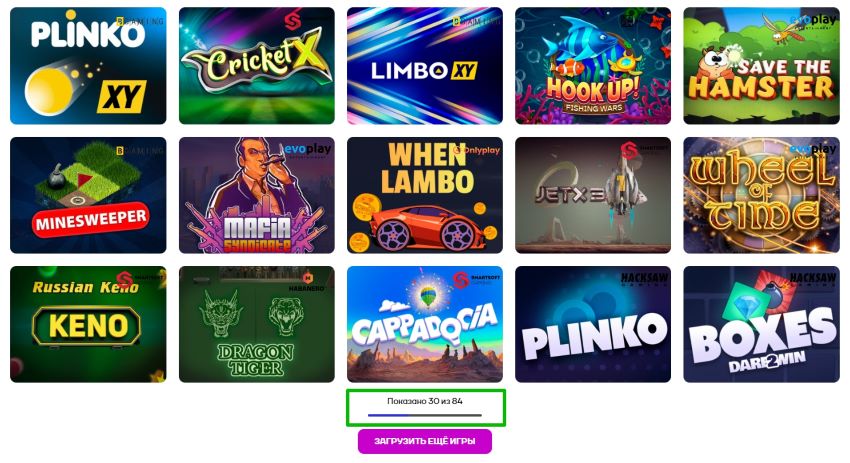The height and width of the screenshot is (463, 850).
Task: Select the Limbo XY game tile
Action: coord(425,66)
